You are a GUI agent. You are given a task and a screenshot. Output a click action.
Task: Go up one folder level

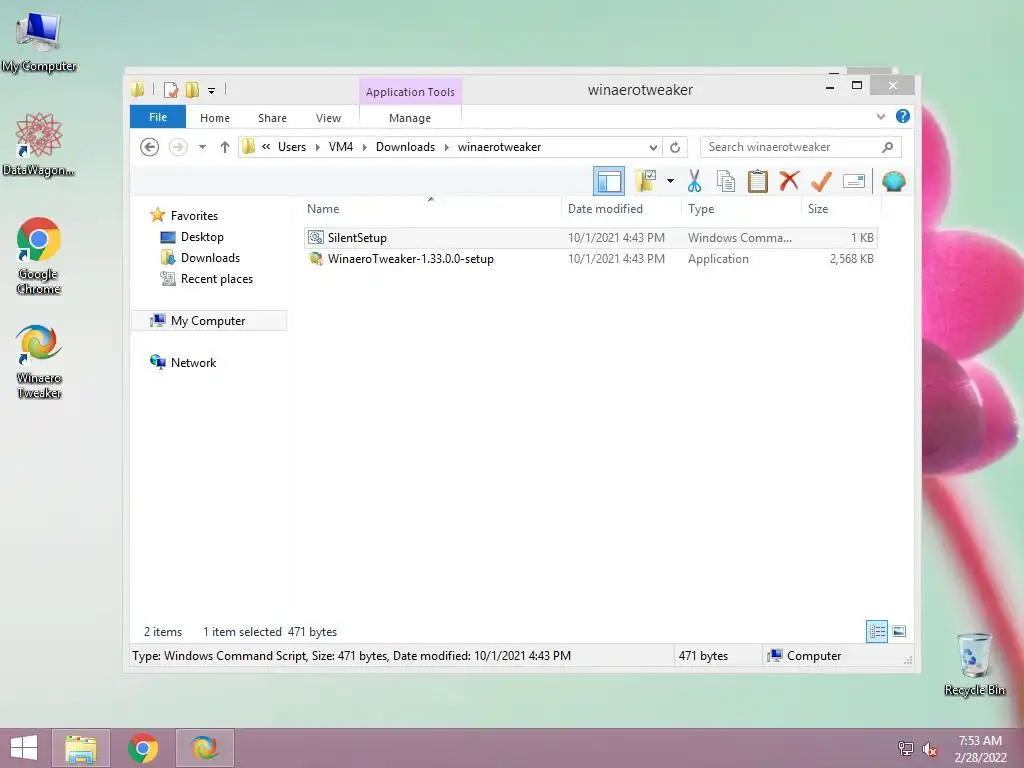(x=225, y=147)
